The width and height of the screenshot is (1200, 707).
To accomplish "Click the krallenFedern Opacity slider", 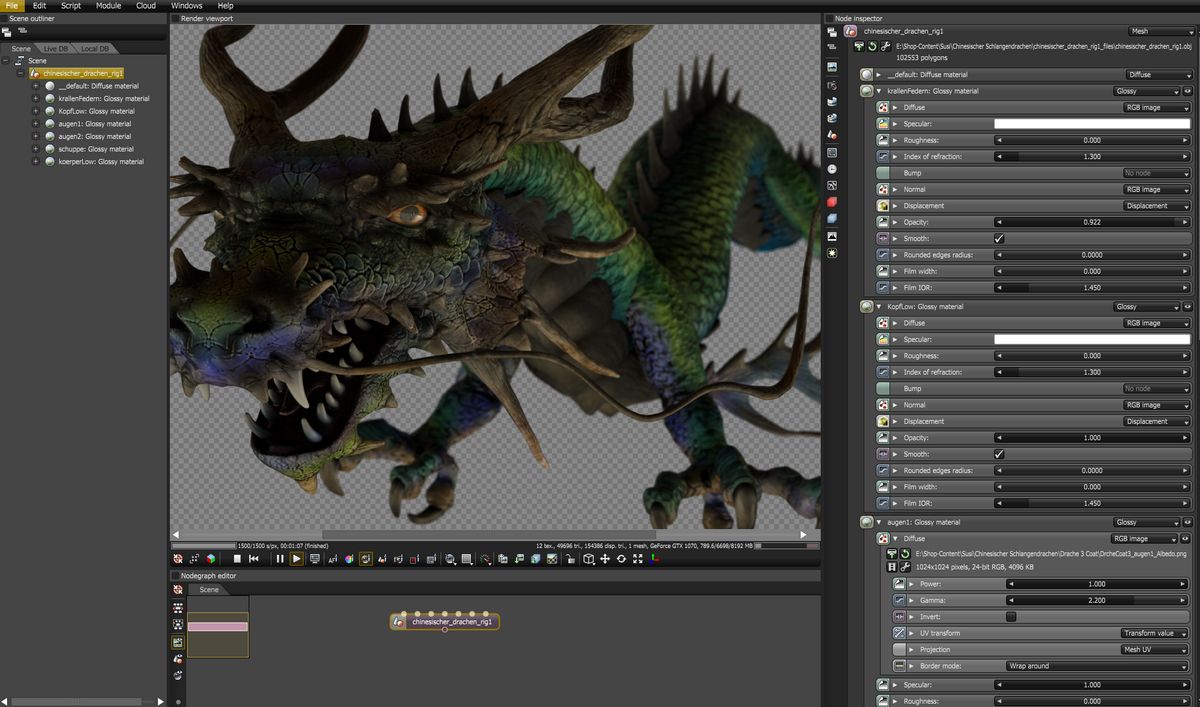I will click(1092, 222).
